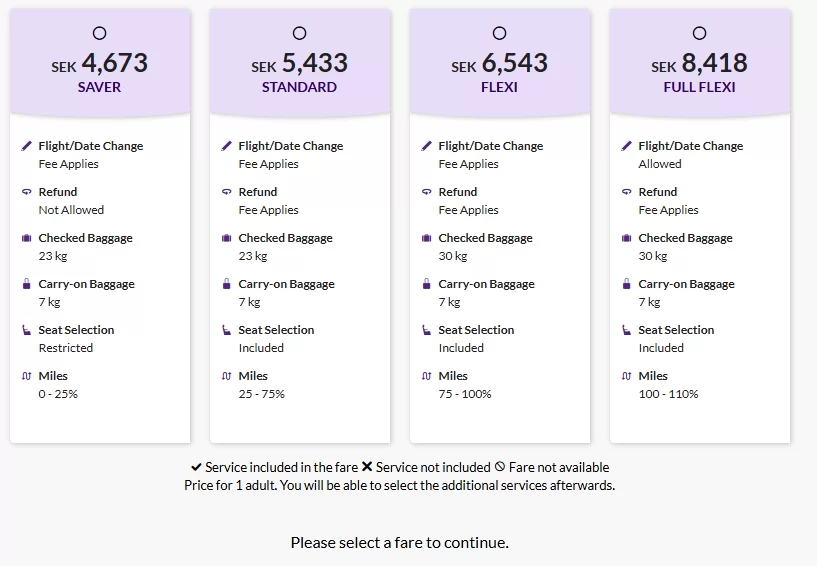This screenshot has width=817, height=566.
Task: Click carry-on bag icon in Standard card
Action: coord(227,284)
